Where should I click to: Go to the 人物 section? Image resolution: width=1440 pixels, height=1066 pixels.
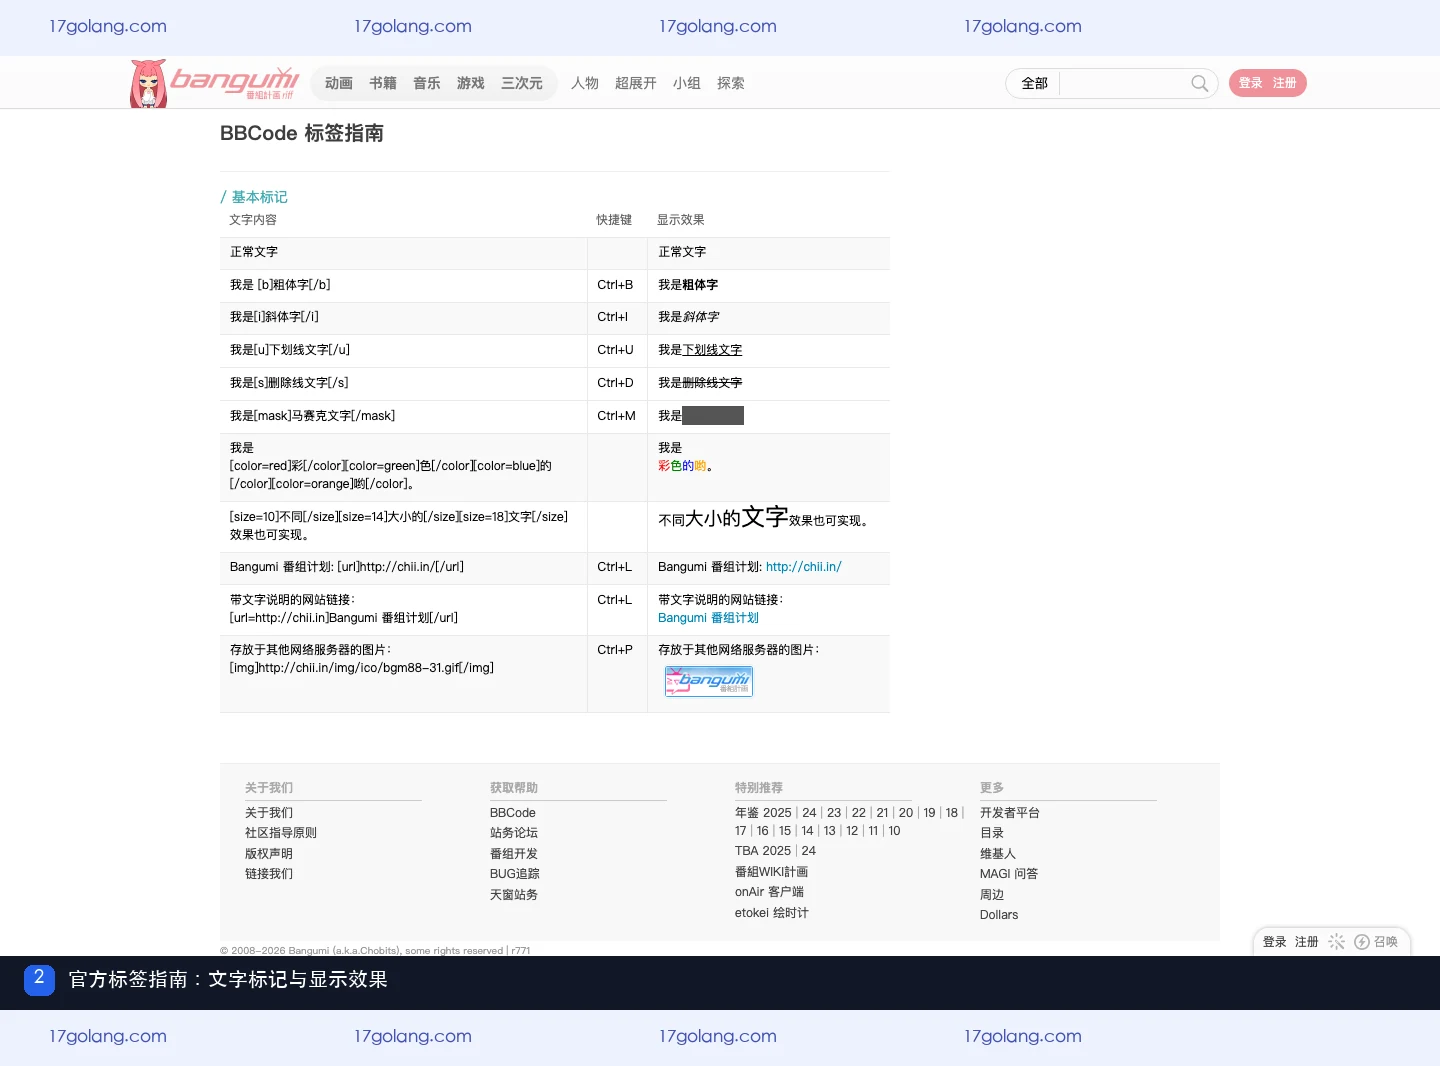(x=585, y=83)
